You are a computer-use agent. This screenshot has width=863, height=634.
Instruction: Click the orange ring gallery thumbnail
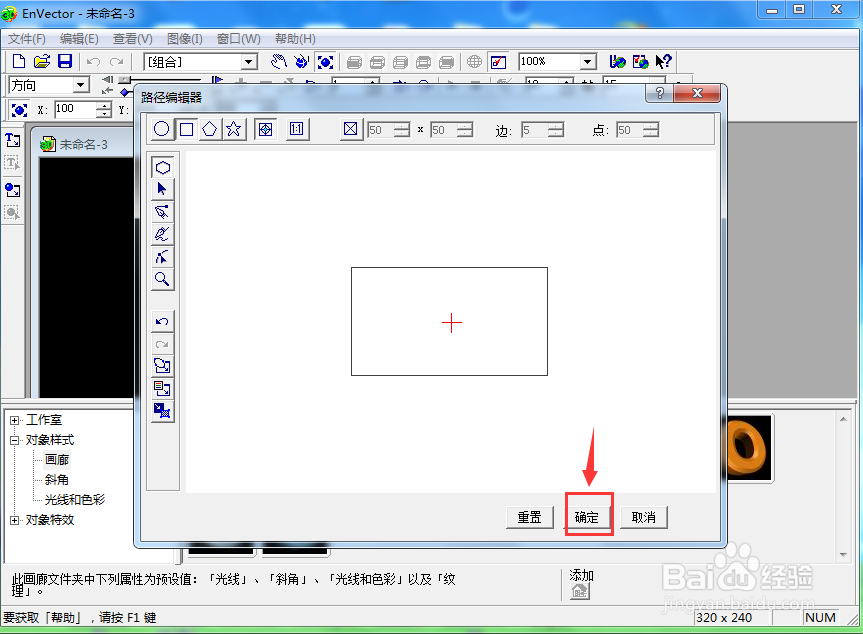click(750, 447)
